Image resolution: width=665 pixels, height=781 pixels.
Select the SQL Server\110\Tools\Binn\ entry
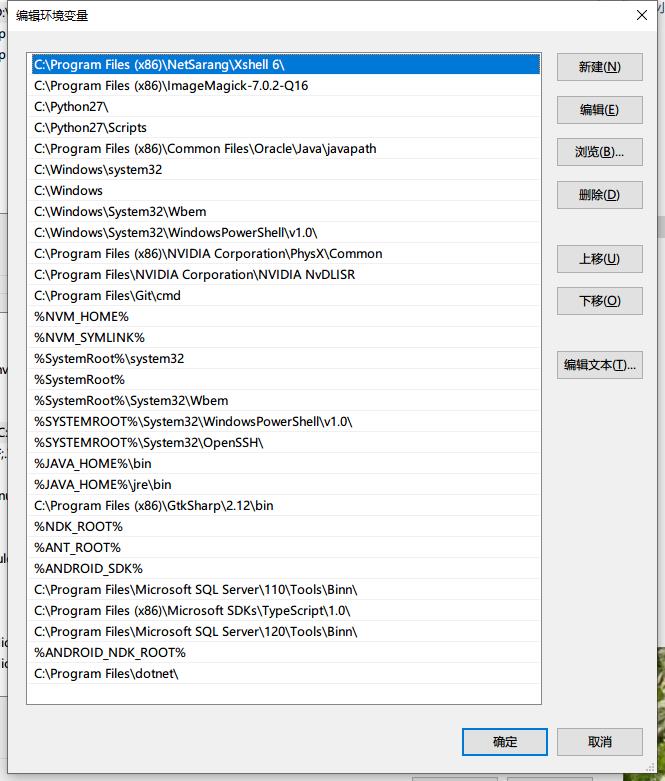click(x=285, y=590)
